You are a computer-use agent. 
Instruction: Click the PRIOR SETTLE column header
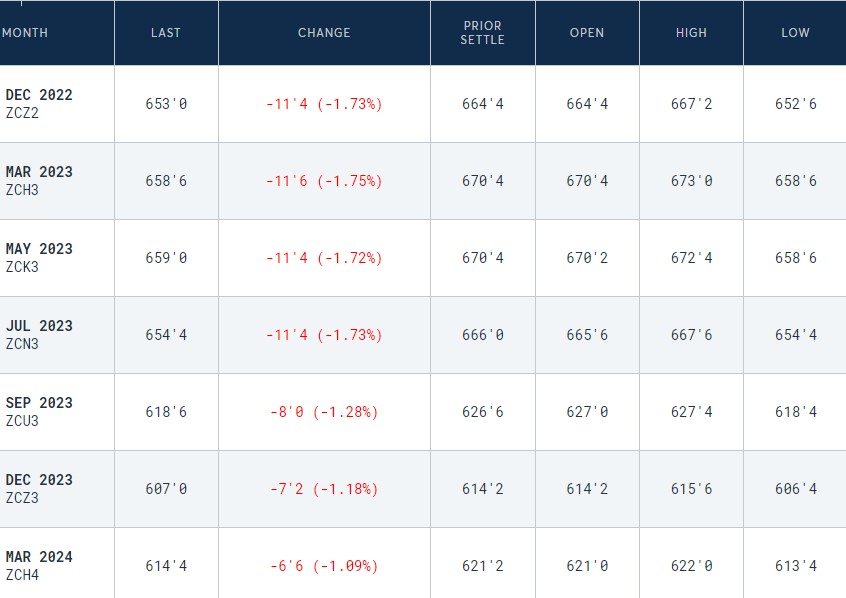pos(483,33)
